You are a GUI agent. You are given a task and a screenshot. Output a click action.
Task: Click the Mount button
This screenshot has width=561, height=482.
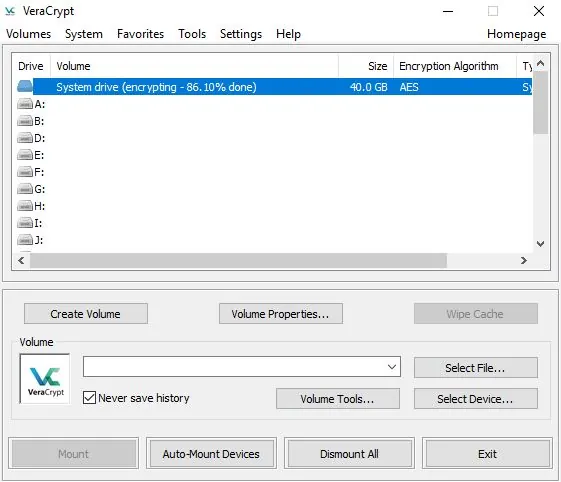click(x=73, y=454)
